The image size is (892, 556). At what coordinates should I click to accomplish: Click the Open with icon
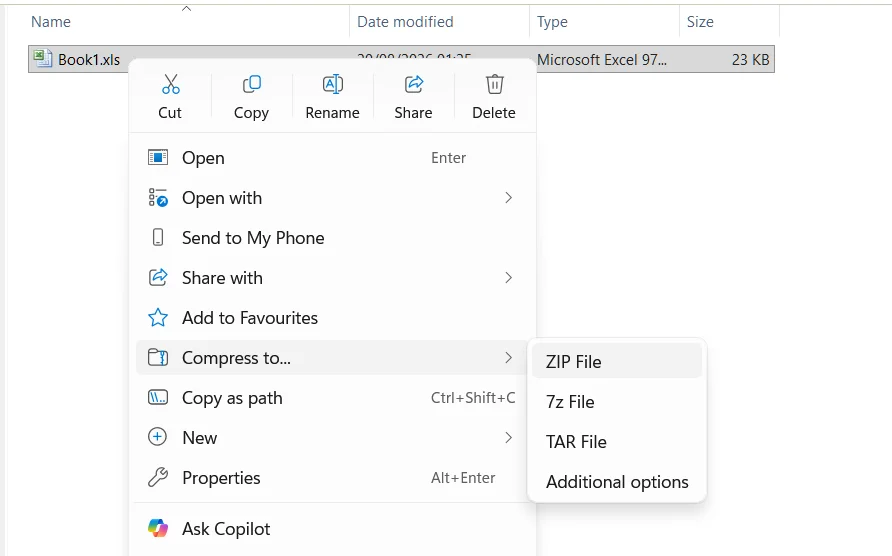(x=158, y=197)
